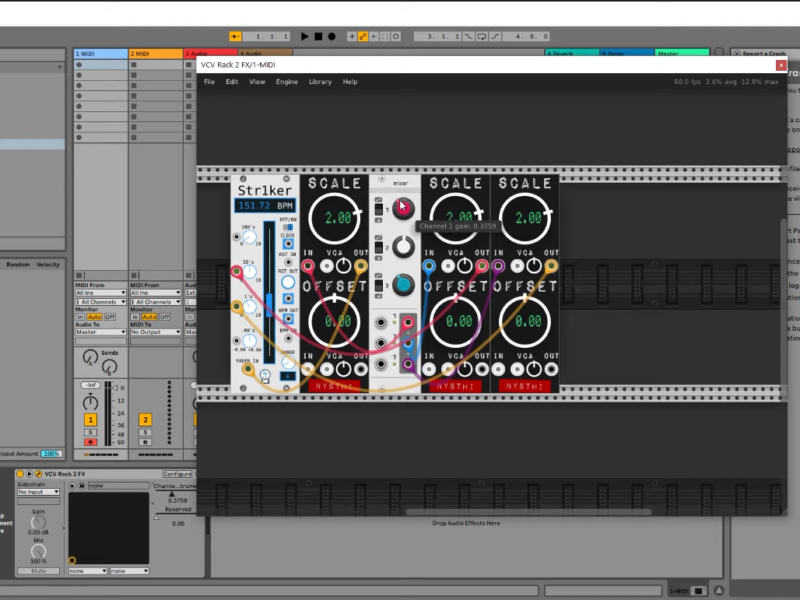
Task: Set track 1 Monitor to In
Action: 80,316
